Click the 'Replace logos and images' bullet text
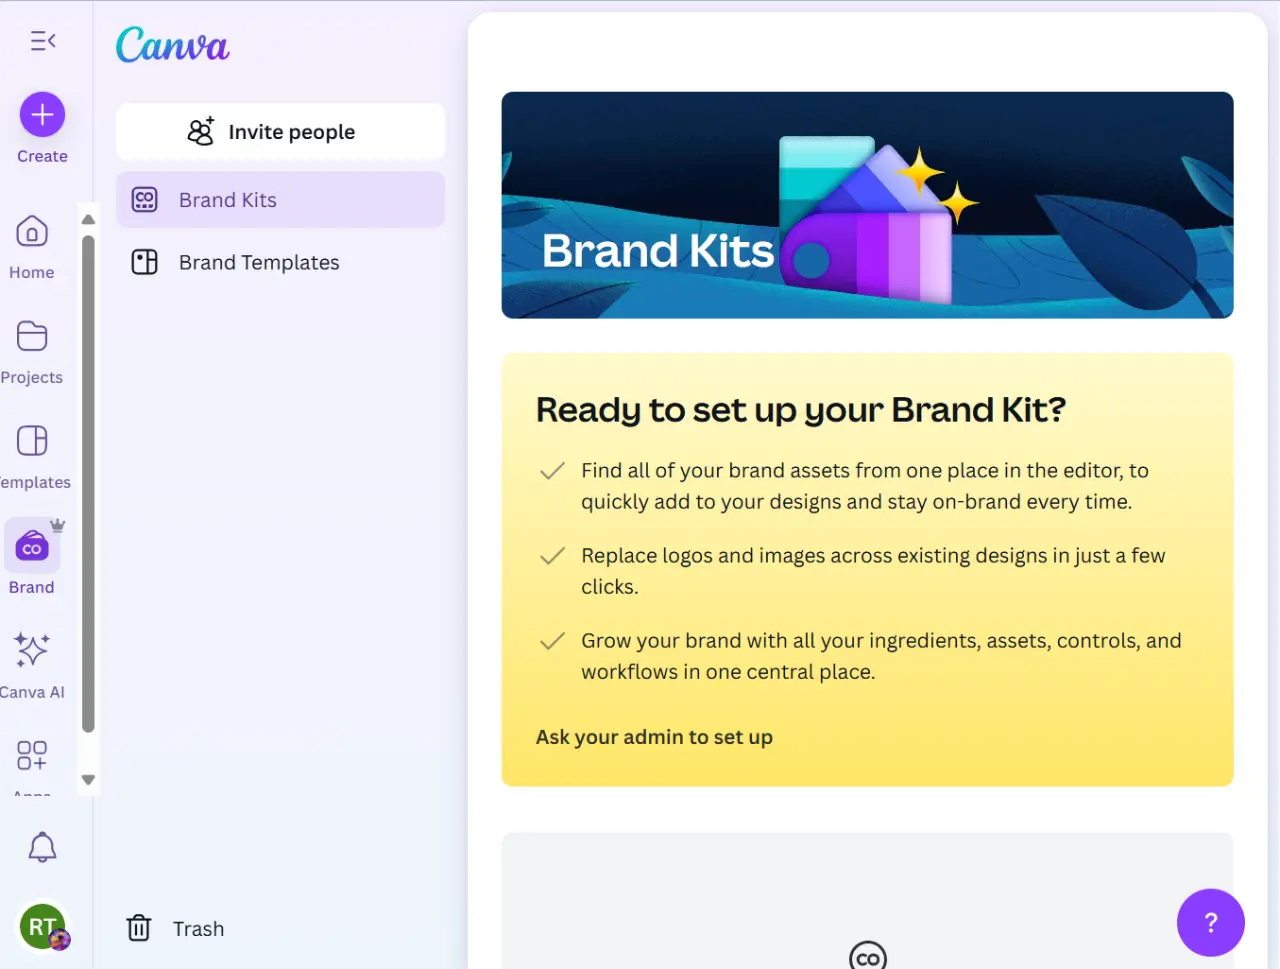 click(873, 571)
